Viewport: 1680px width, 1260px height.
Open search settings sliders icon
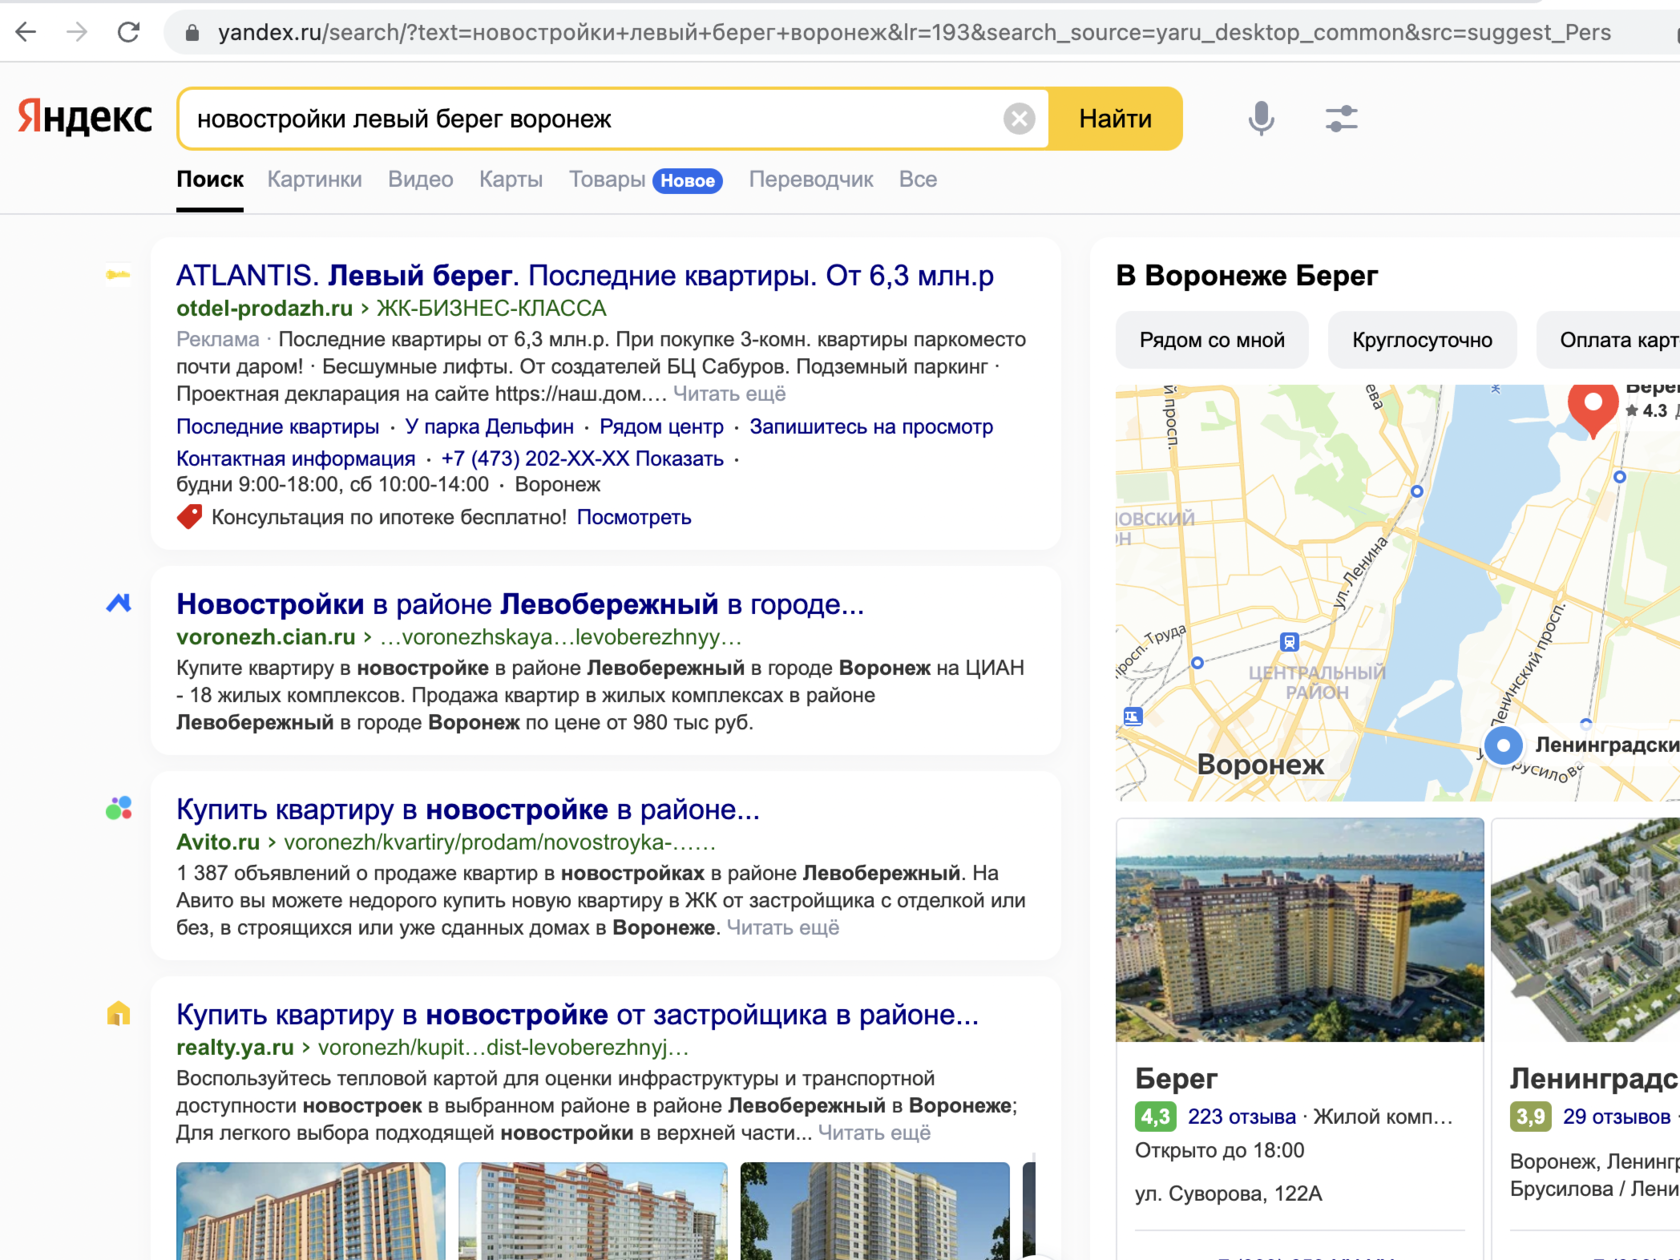tap(1341, 119)
